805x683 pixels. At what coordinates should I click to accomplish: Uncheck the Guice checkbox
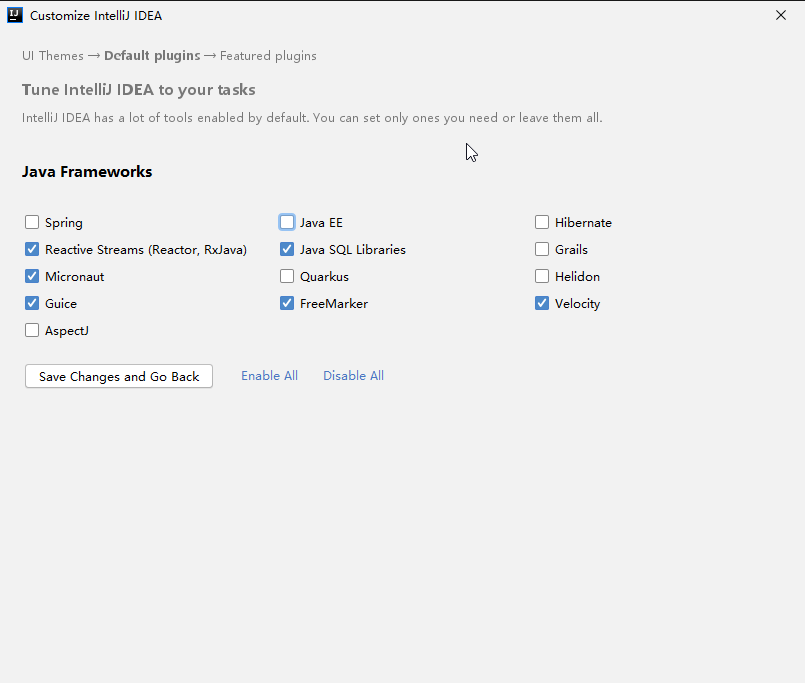pos(31,303)
